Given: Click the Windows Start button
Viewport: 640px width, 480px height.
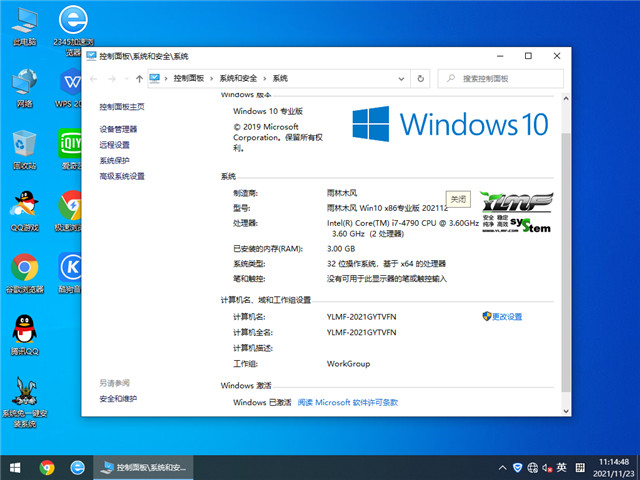Looking at the screenshot, I should point(15,467).
